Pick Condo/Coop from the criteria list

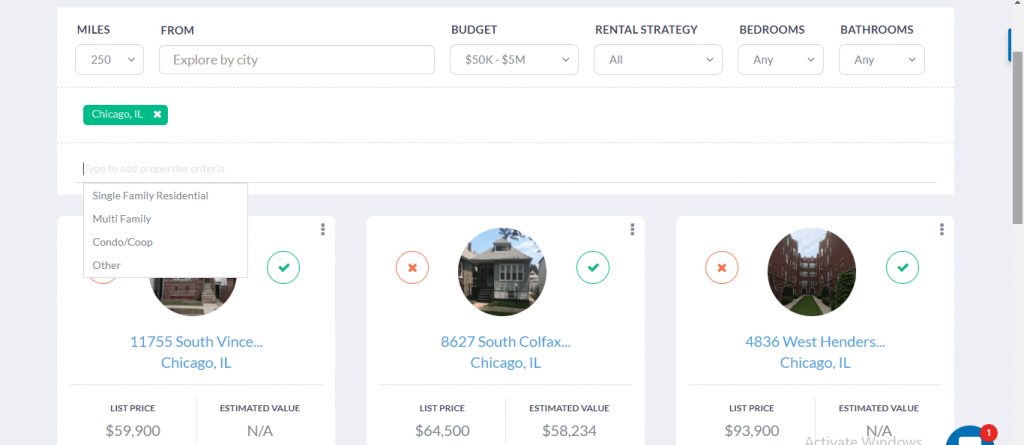click(x=122, y=242)
